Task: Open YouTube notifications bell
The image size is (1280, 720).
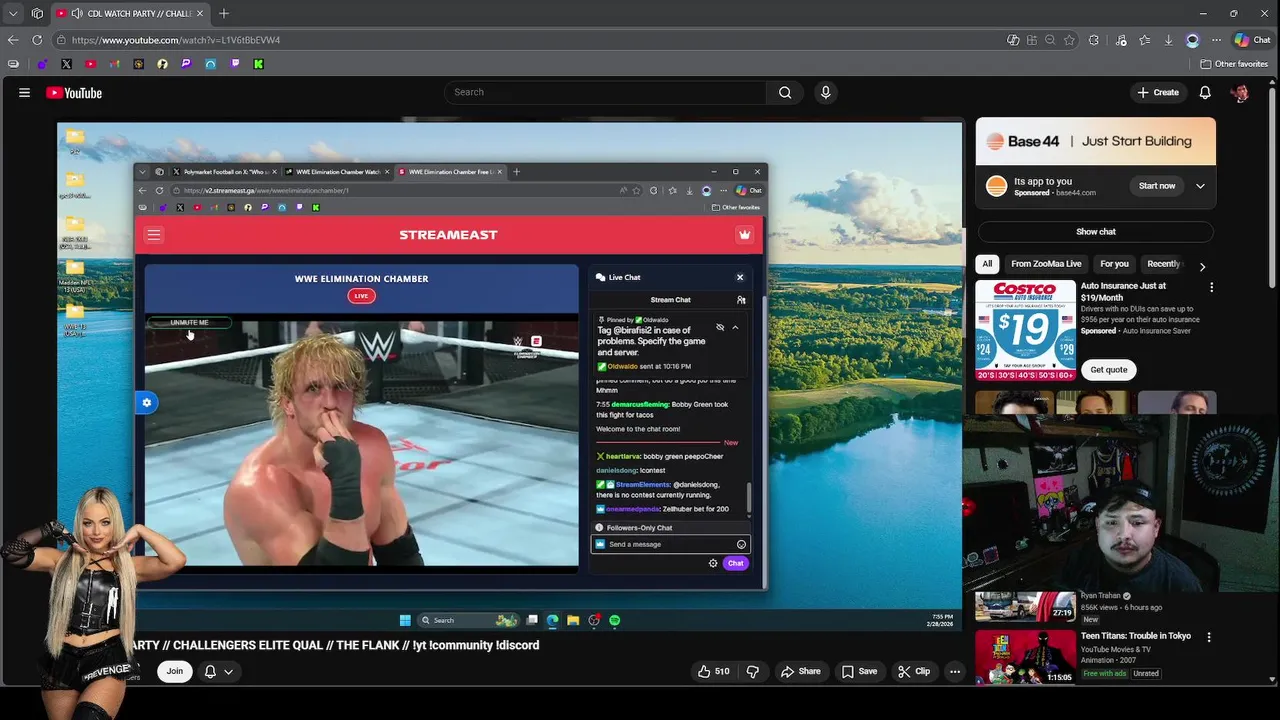Action: 1205,92
